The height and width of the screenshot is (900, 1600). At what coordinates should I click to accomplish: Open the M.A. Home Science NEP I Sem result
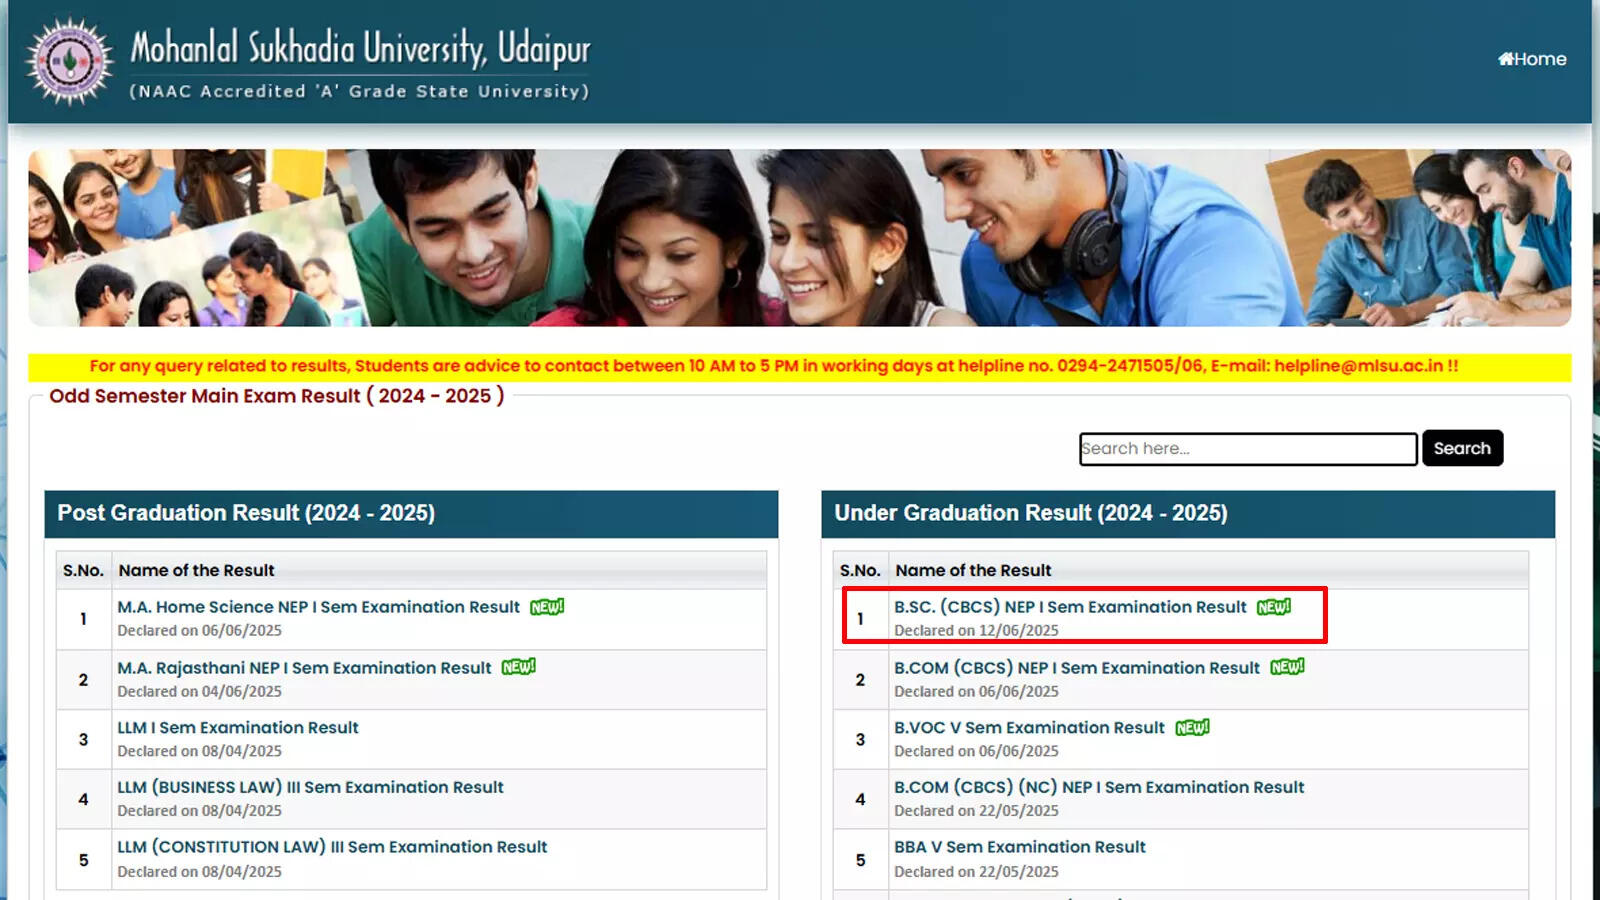(317, 606)
